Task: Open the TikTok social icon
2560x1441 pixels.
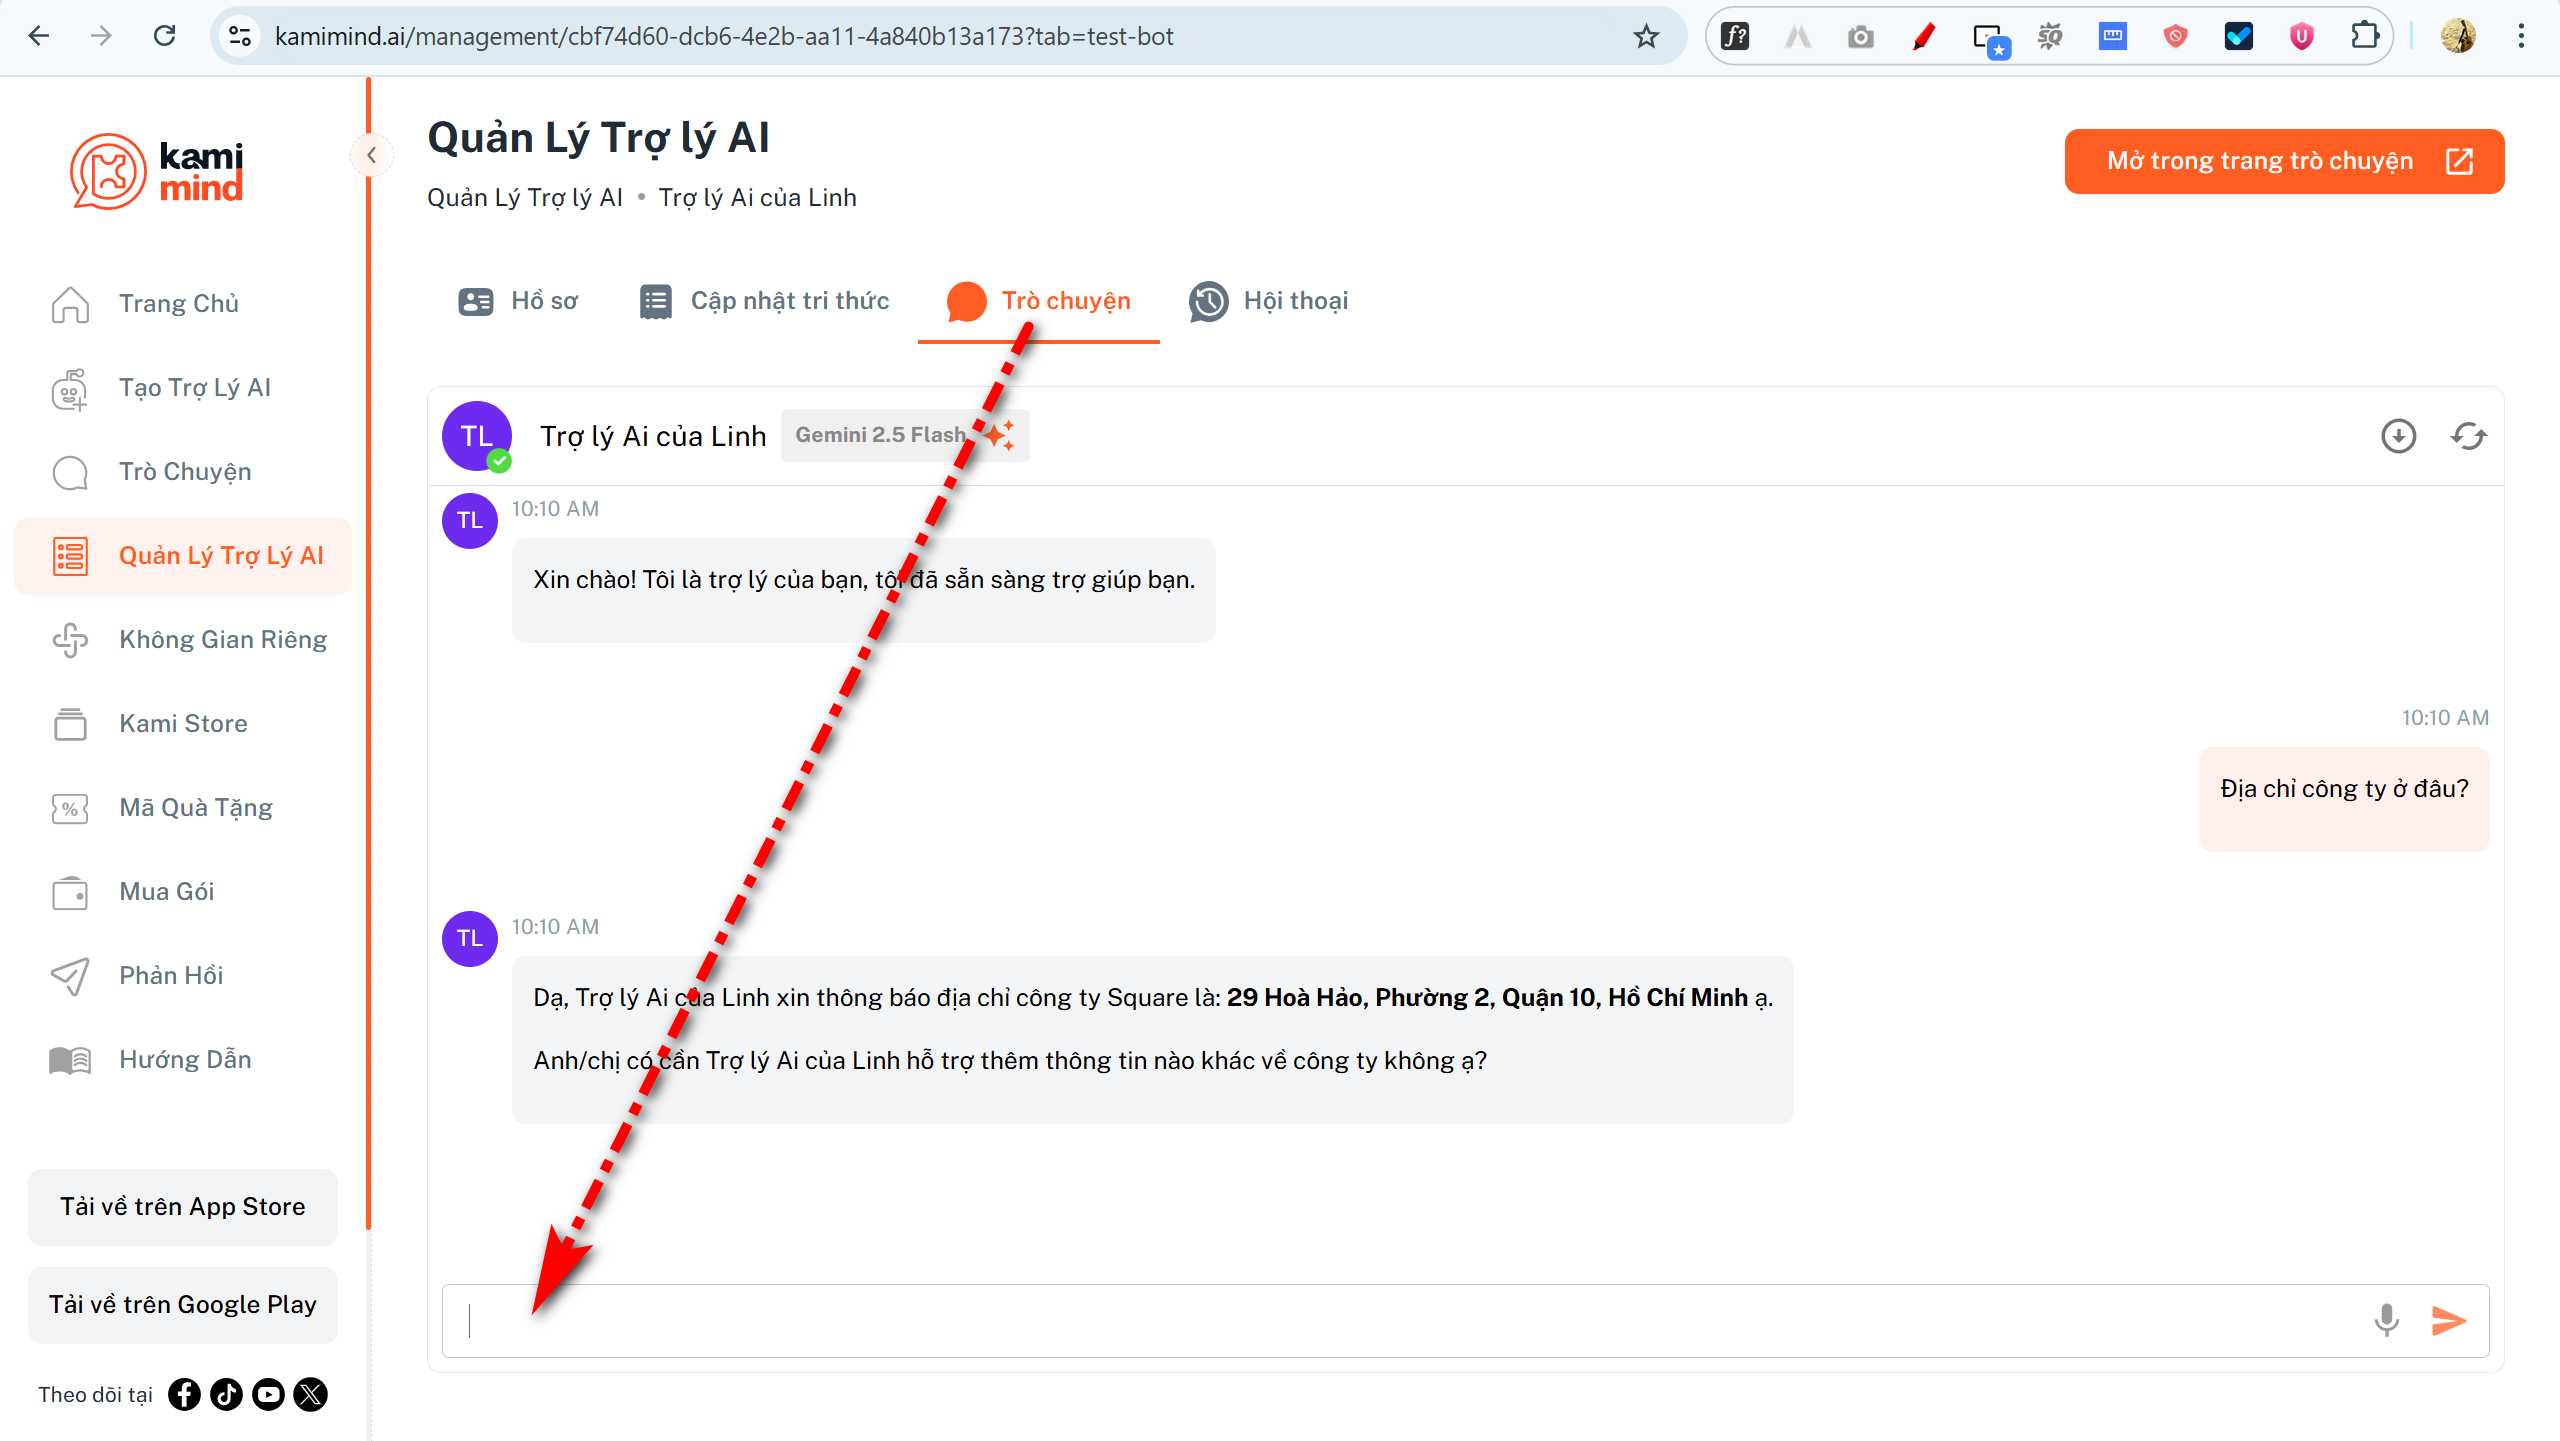Action: pos(226,1394)
